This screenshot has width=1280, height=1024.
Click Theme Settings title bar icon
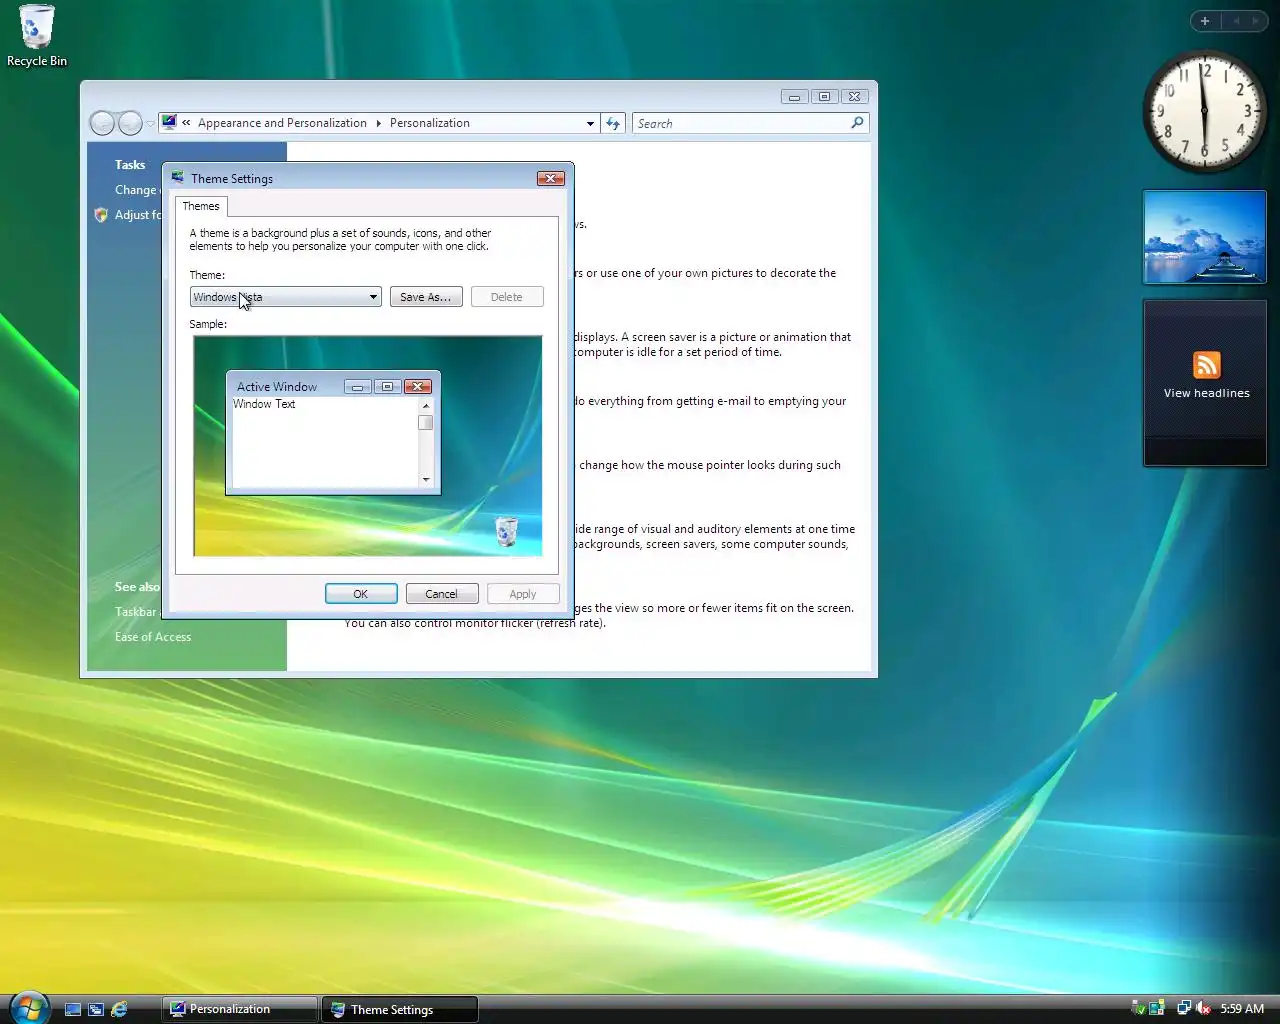(x=178, y=178)
